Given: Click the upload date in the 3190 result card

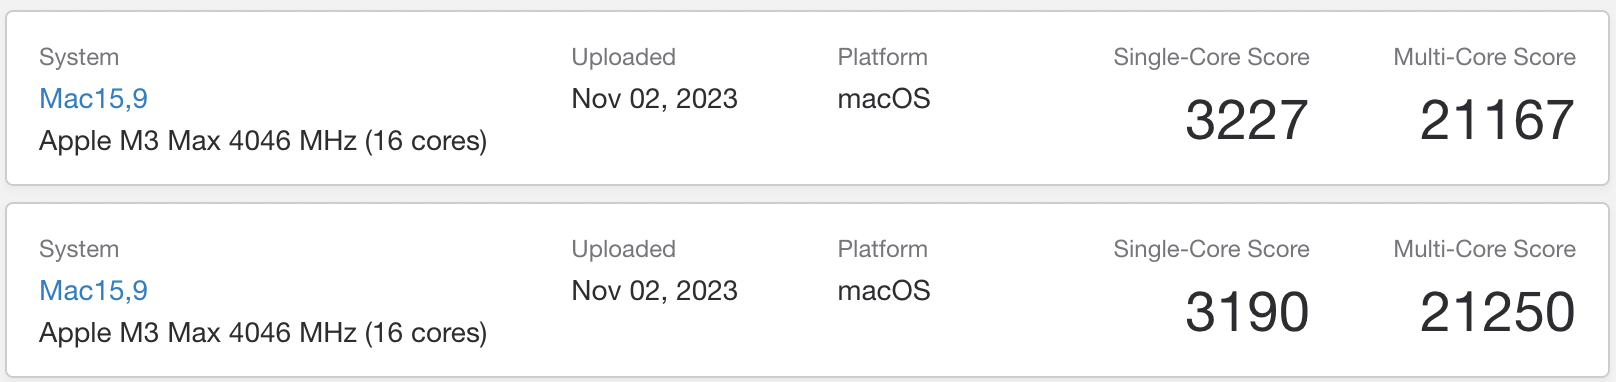Looking at the screenshot, I should click(x=654, y=291).
